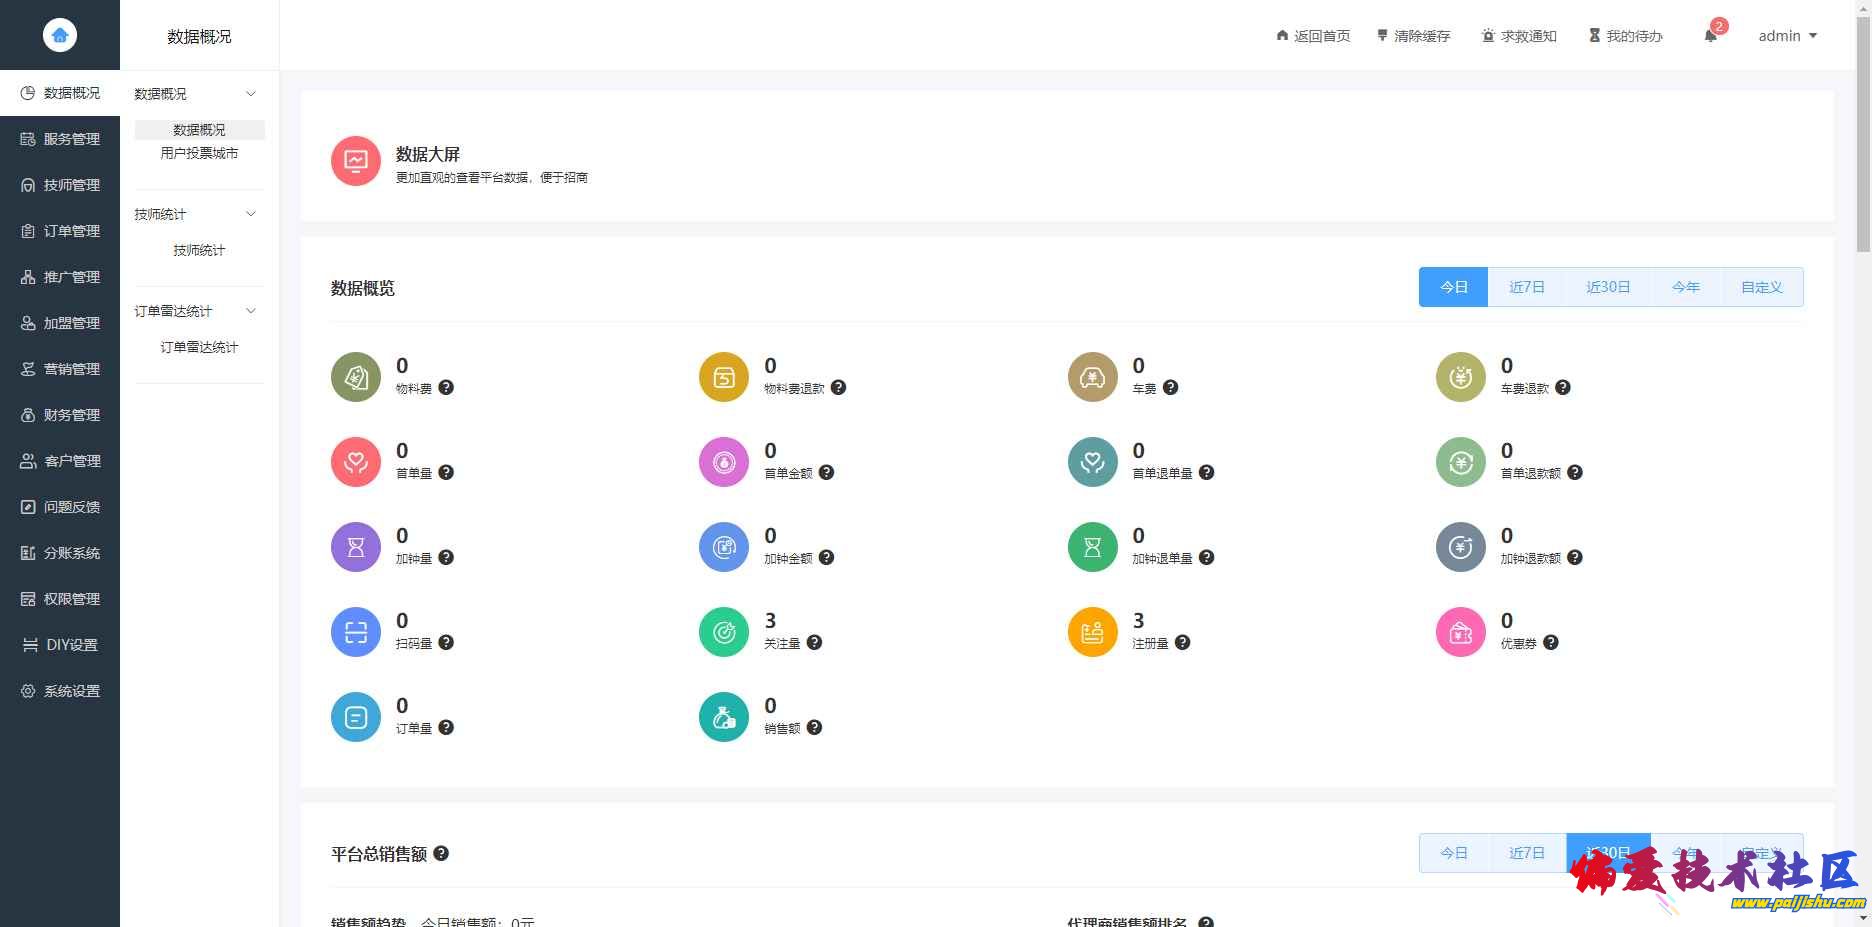This screenshot has width=1872, height=927.
Task: Open the notification bell with badge
Action: tap(1711, 36)
